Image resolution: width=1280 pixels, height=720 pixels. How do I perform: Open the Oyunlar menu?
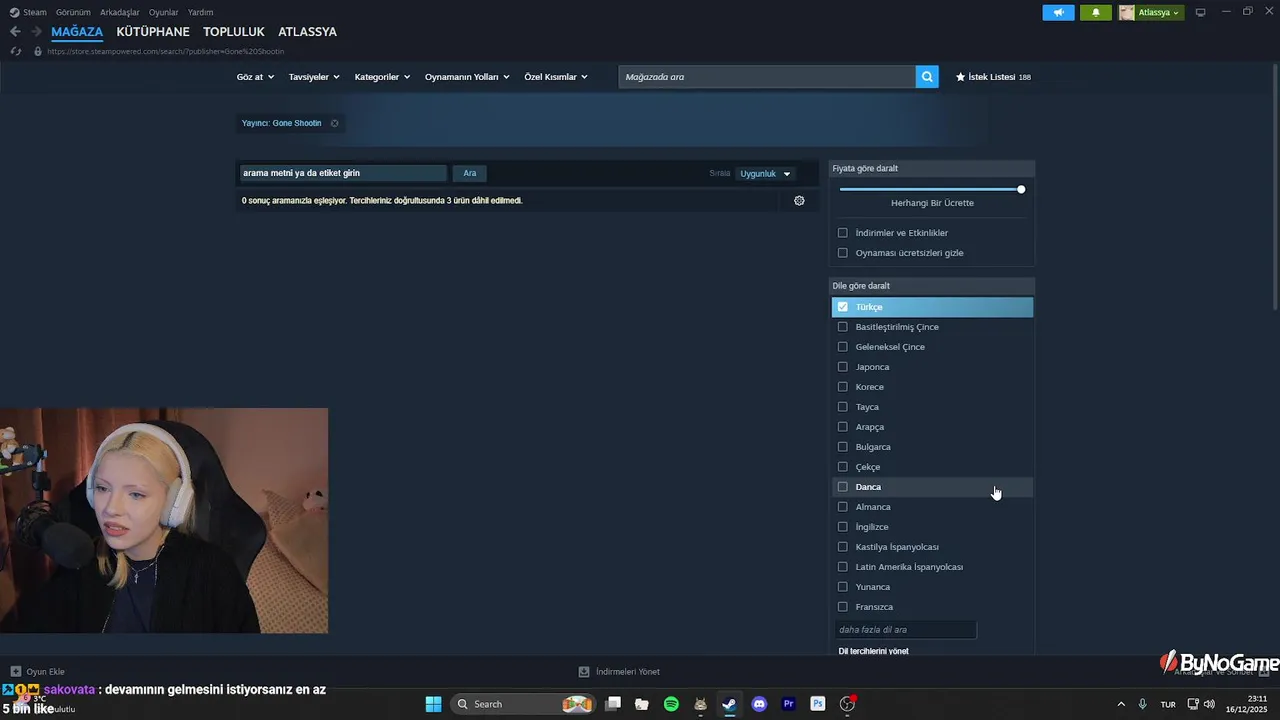click(x=163, y=12)
